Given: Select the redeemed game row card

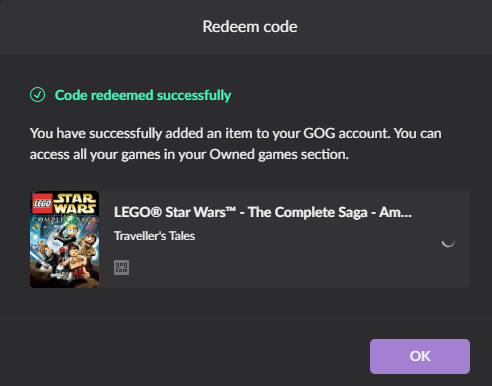Looking at the screenshot, I should (x=250, y=239).
